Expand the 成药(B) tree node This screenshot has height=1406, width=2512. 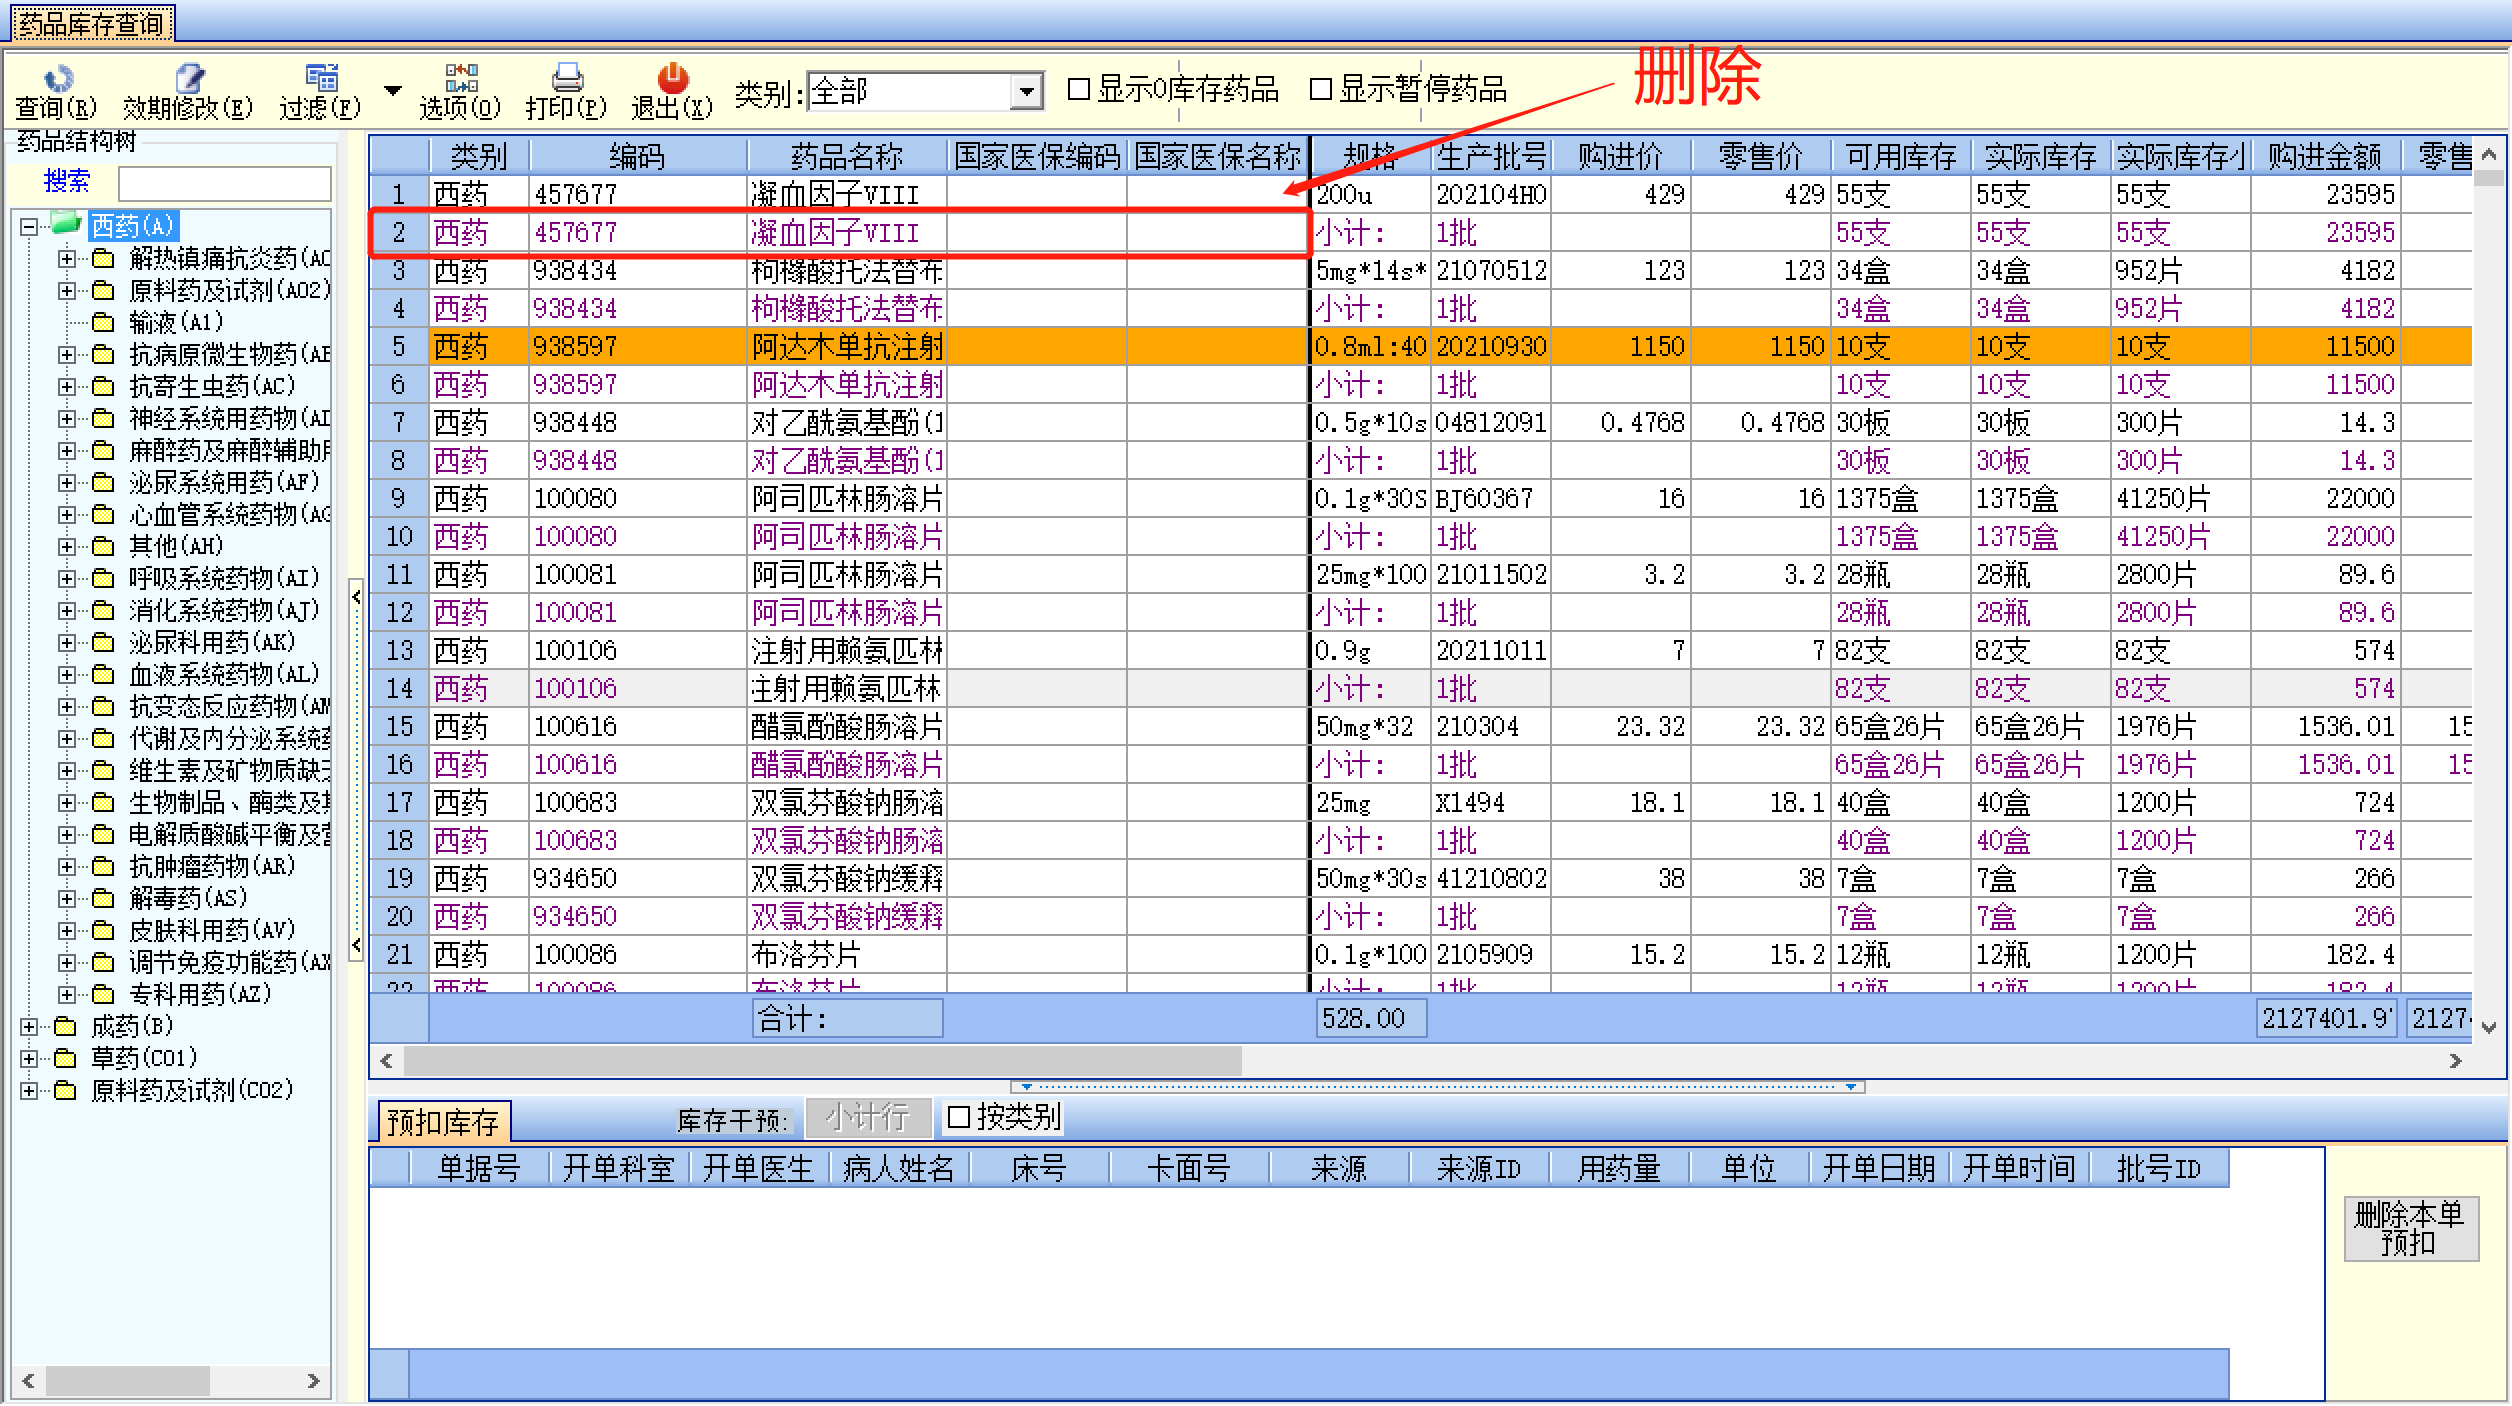[29, 1027]
